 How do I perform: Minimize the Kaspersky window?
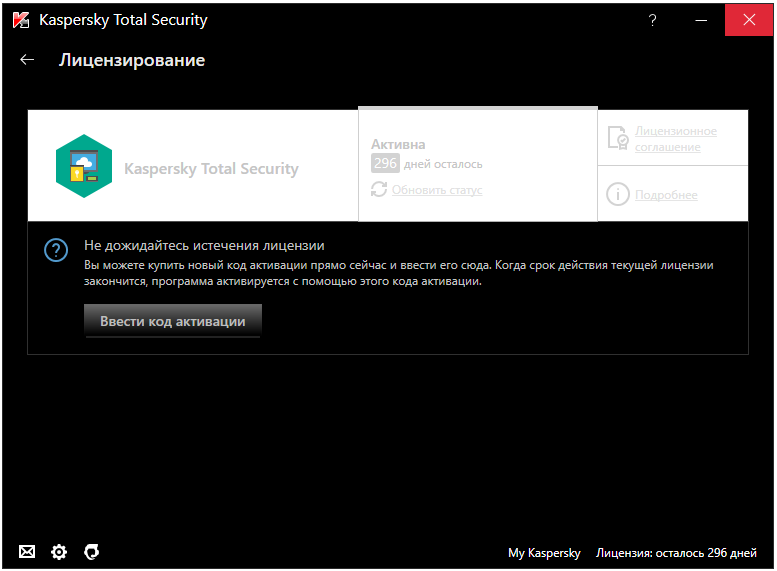point(701,20)
